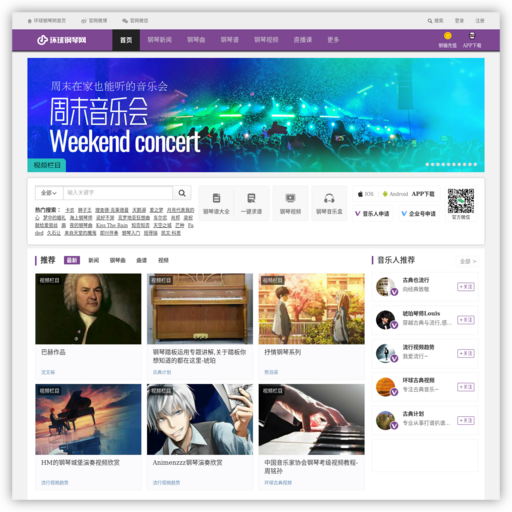Image resolution: width=512 pixels, height=512 pixels.
Task: Open the 巴赫作品 portrait thumbnail
Action: click(x=88, y=309)
